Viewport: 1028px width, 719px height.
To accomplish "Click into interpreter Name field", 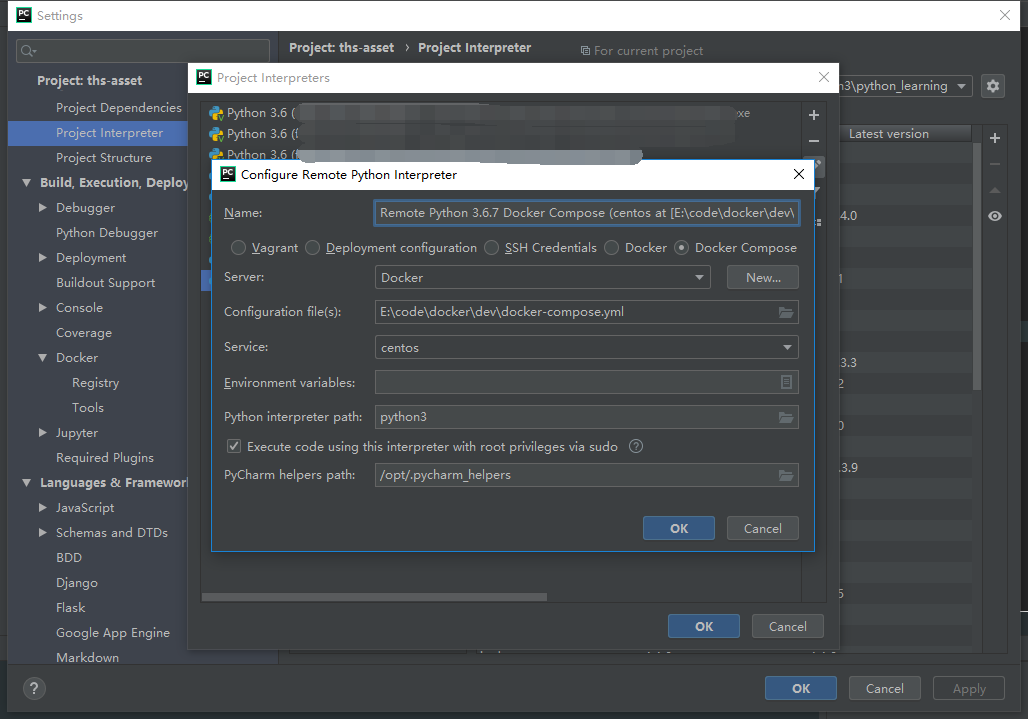I will [x=587, y=213].
